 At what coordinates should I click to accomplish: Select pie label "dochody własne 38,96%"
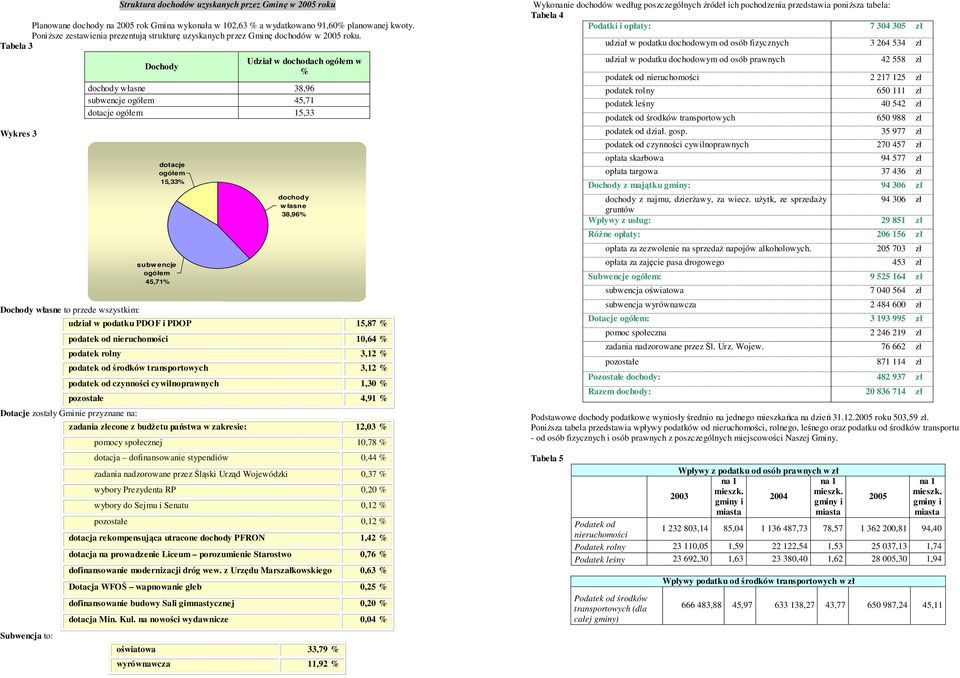[x=293, y=206]
